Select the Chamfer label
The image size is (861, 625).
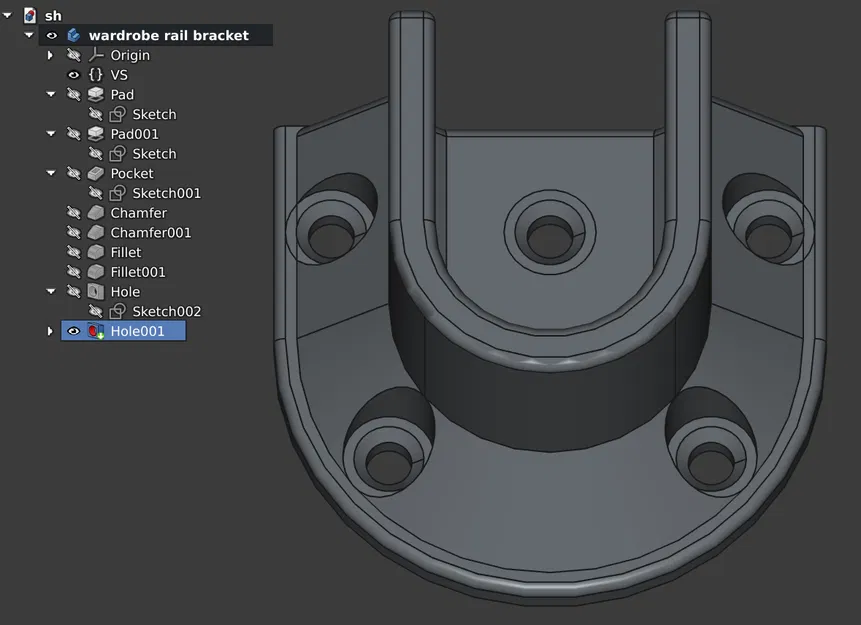(138, 213)
